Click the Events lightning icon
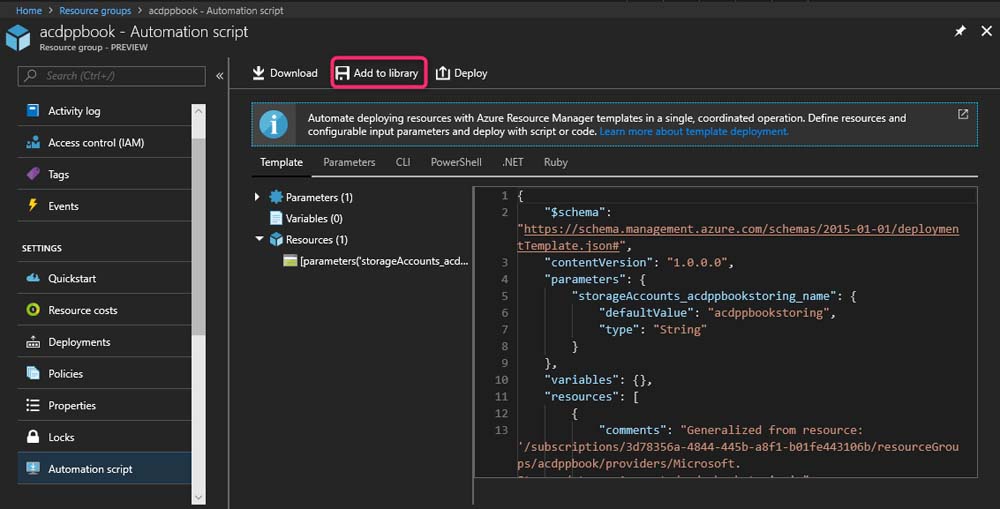 [x=32, y=206]
